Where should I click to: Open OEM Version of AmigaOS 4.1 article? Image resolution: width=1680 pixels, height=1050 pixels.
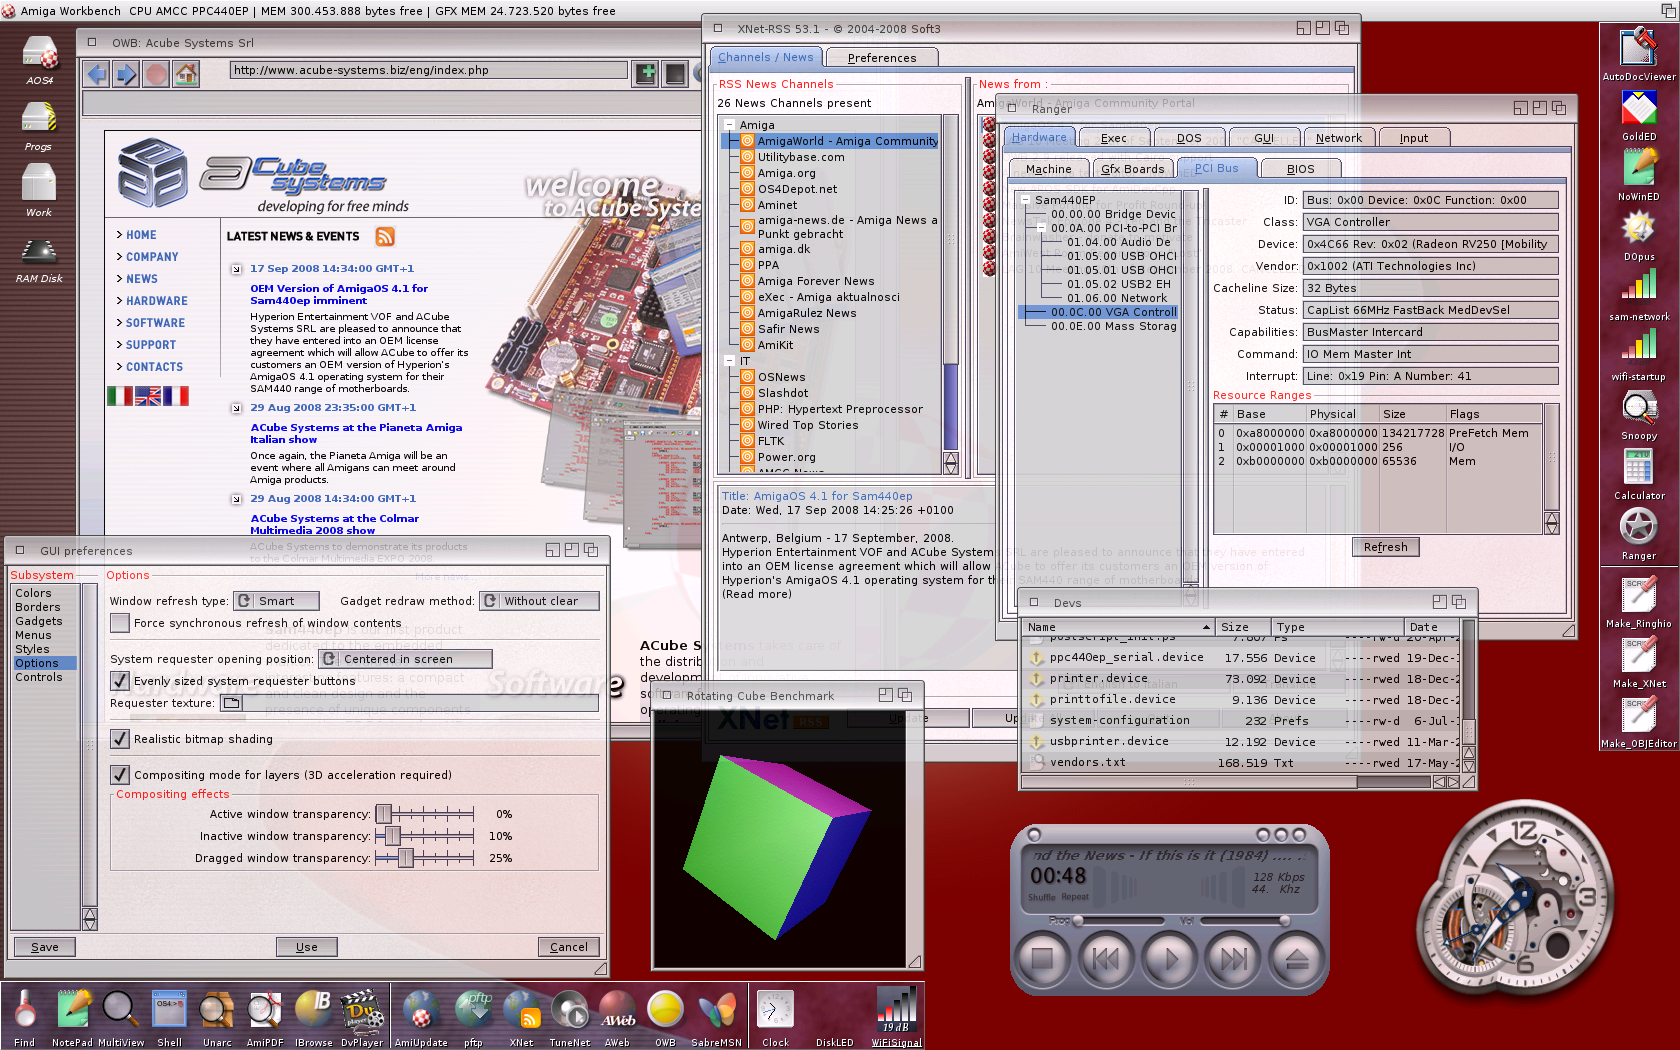pos(339,294)
